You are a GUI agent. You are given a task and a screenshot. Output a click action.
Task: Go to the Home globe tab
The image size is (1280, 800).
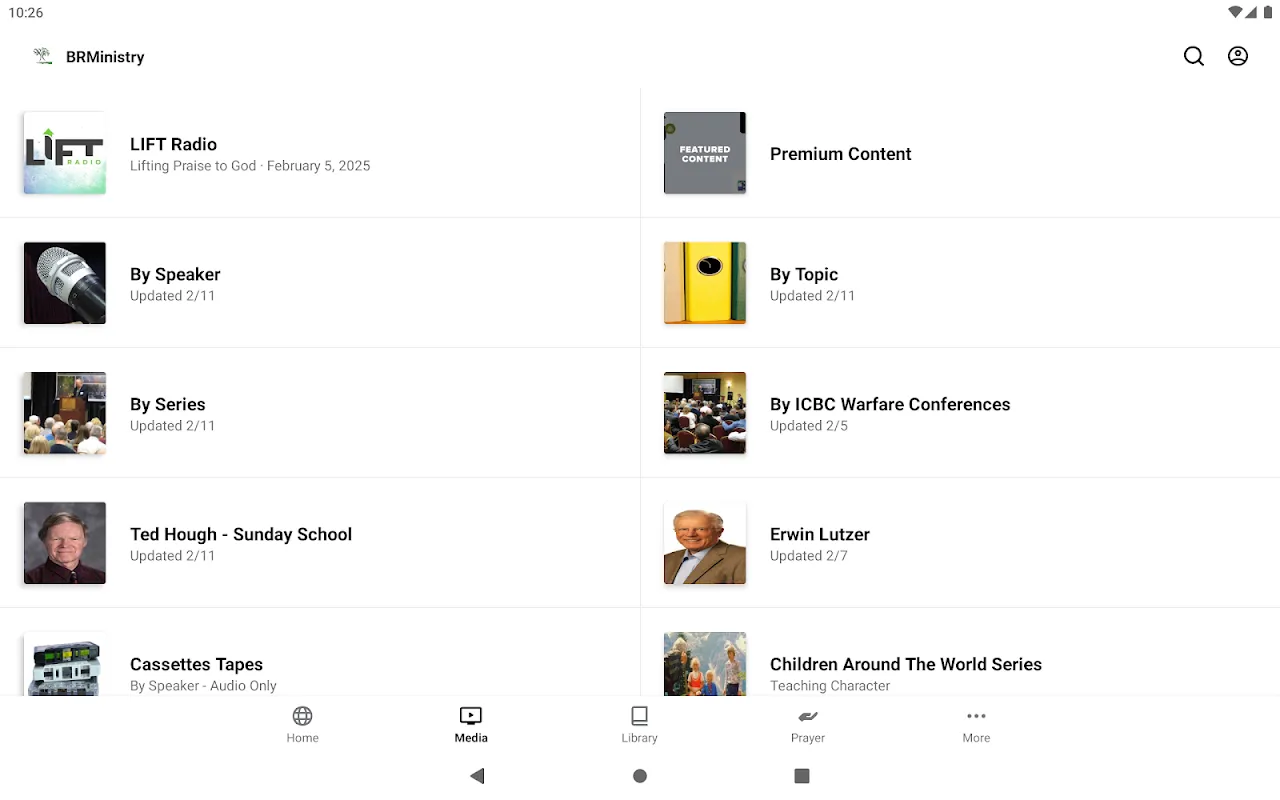302,724
